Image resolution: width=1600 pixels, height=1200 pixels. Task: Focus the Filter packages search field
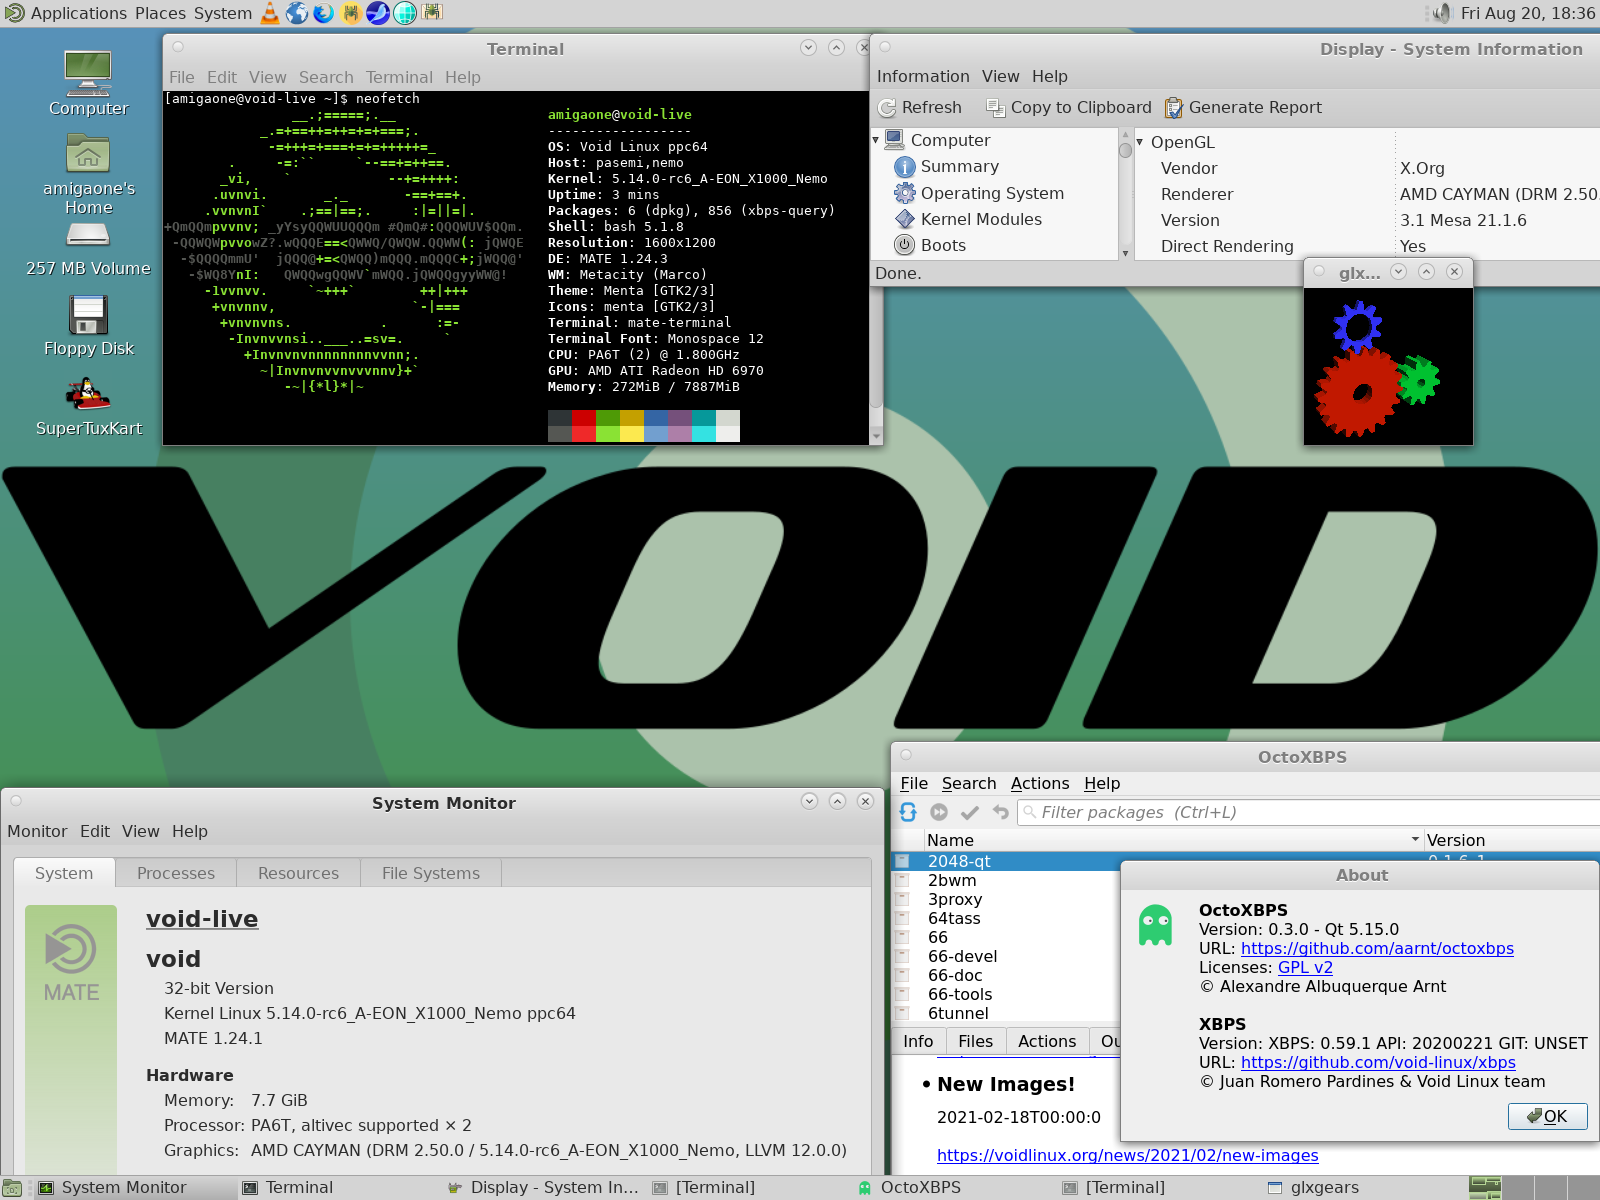pos(1308,812)
